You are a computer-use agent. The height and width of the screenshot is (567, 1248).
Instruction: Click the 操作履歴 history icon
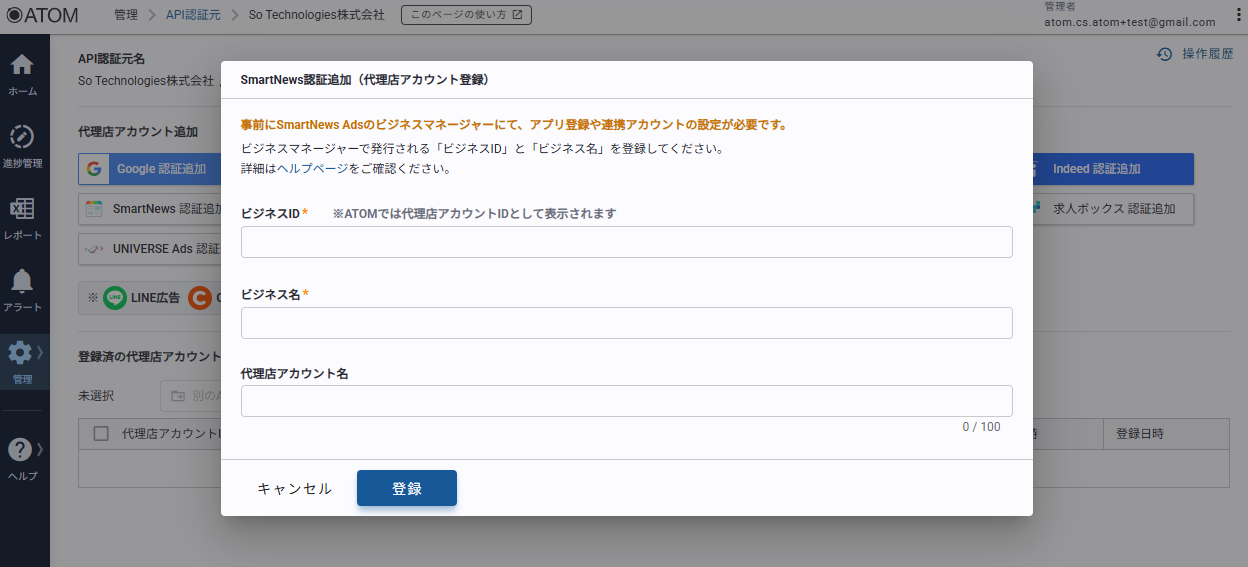coord(1164,54)
